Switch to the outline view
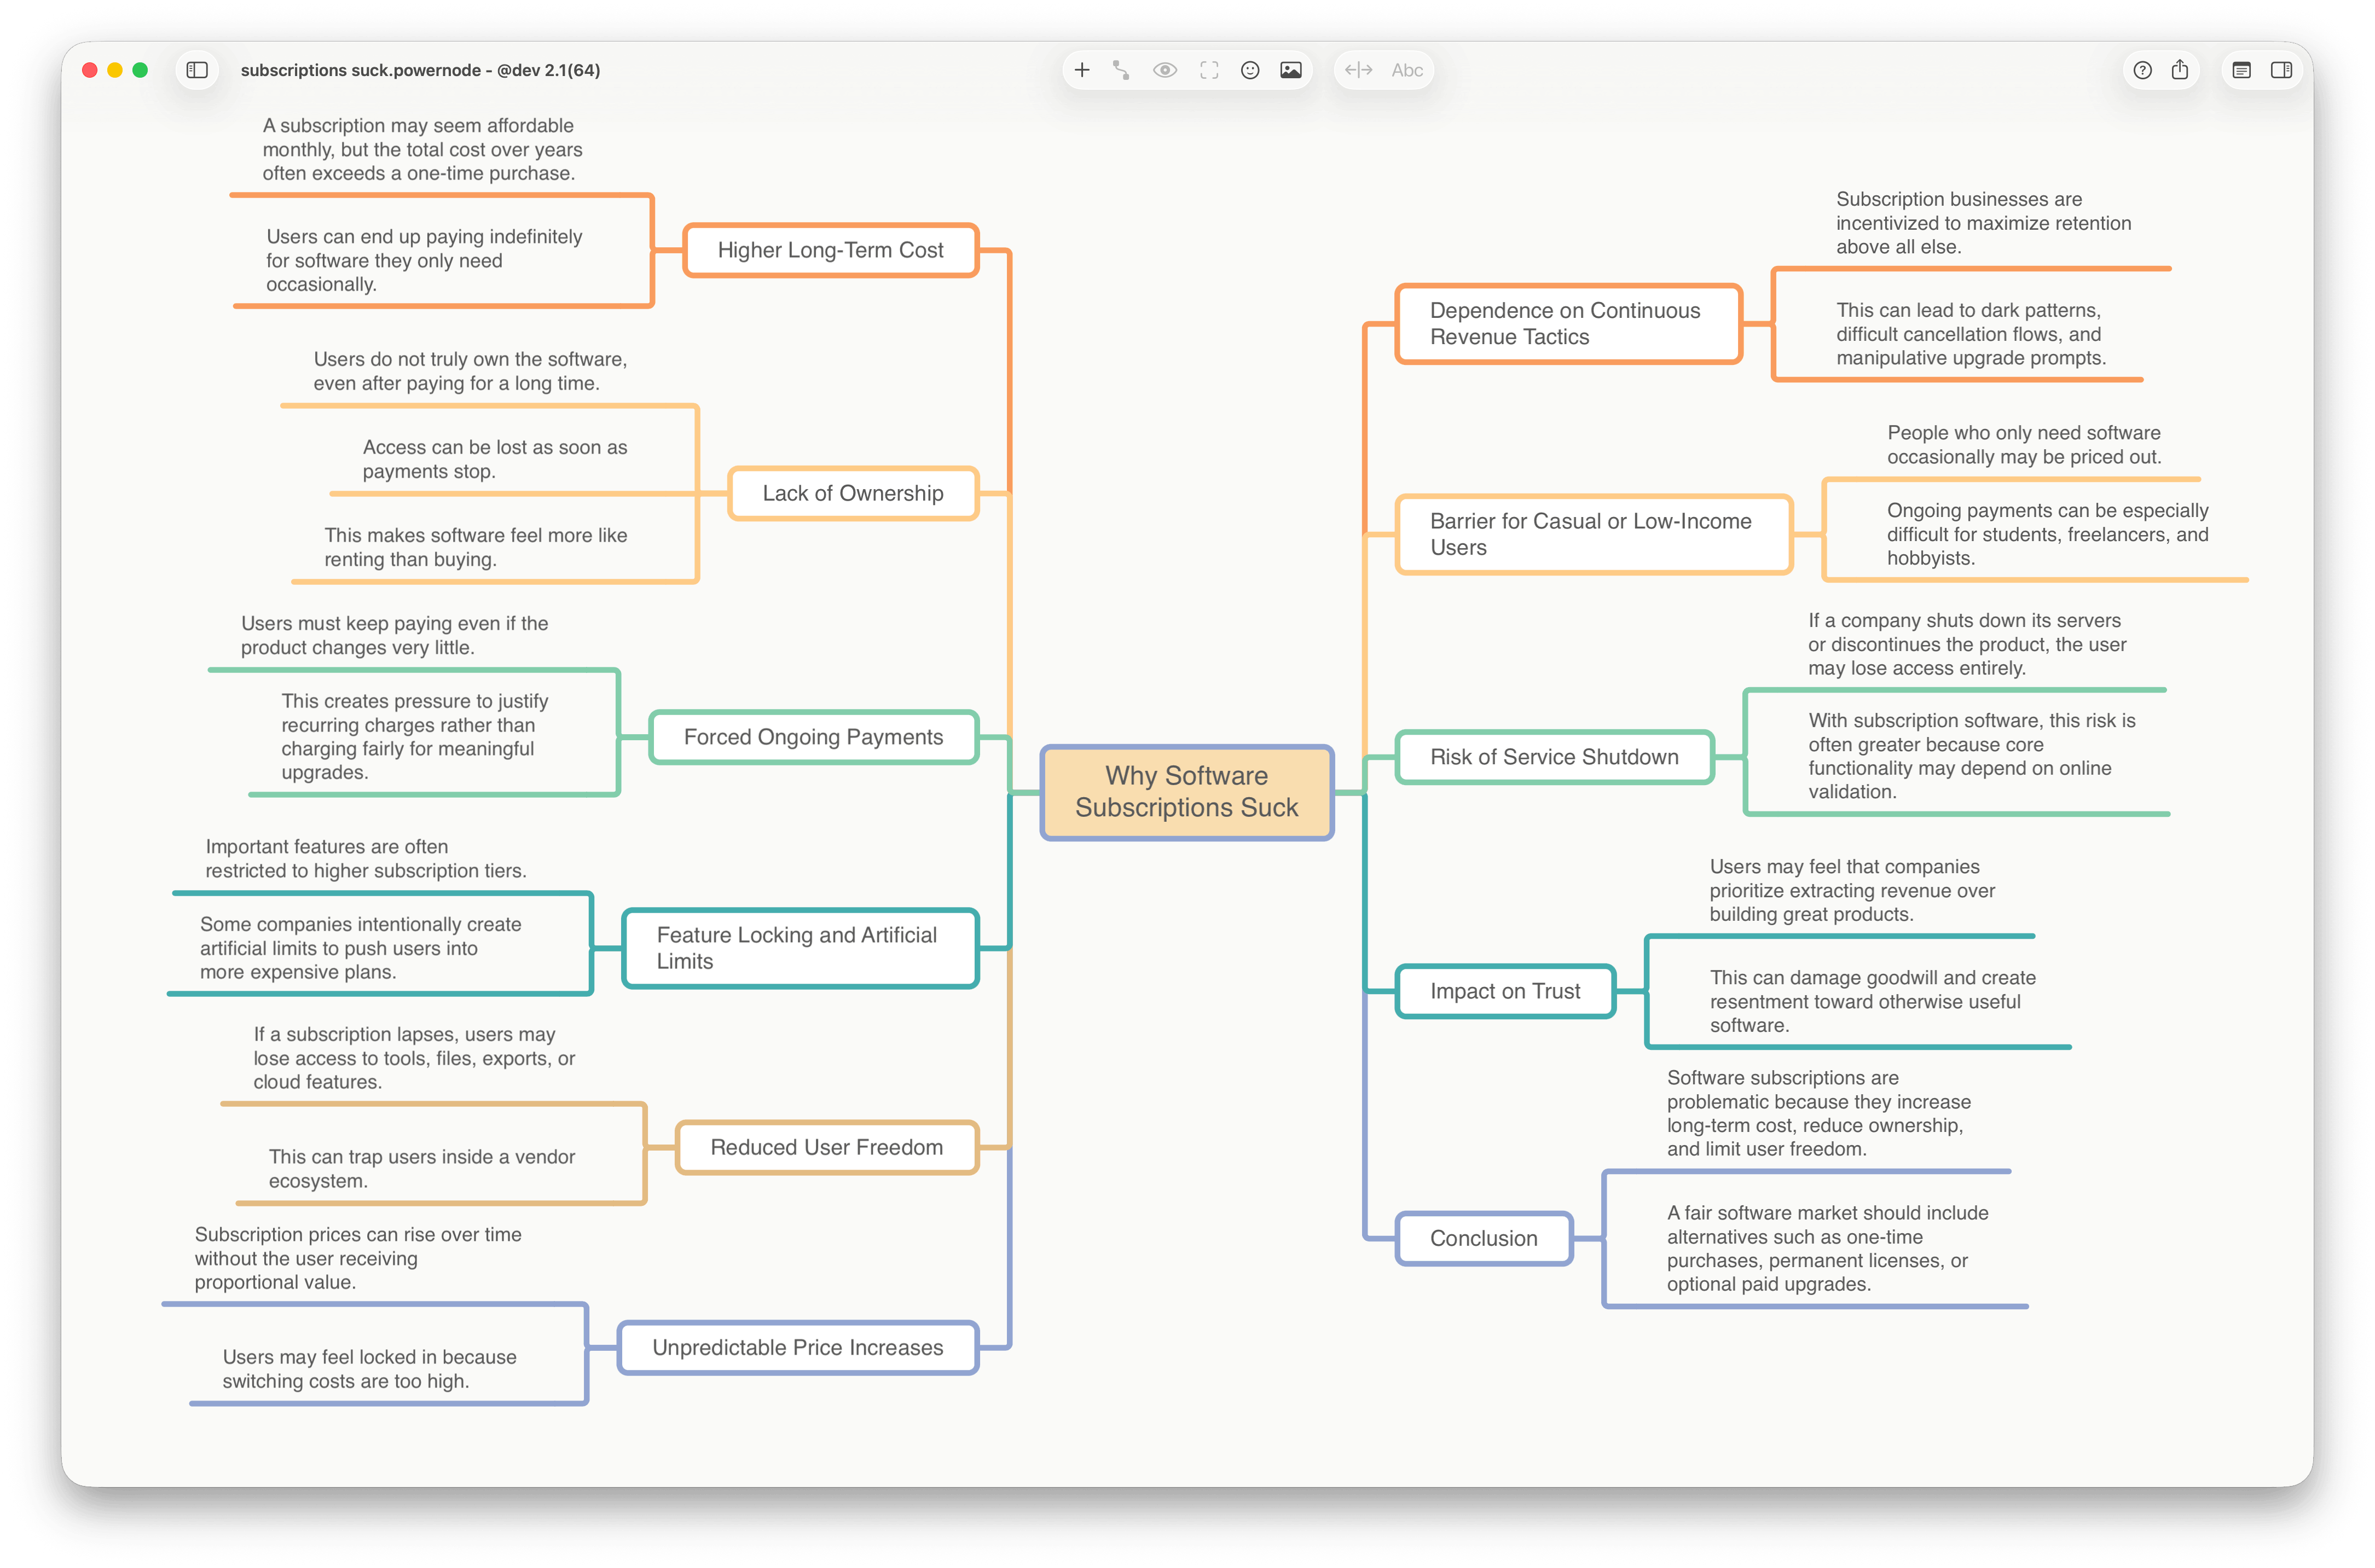The height and width of the screenshot is (1568, 2375). tap(2241, 70)
